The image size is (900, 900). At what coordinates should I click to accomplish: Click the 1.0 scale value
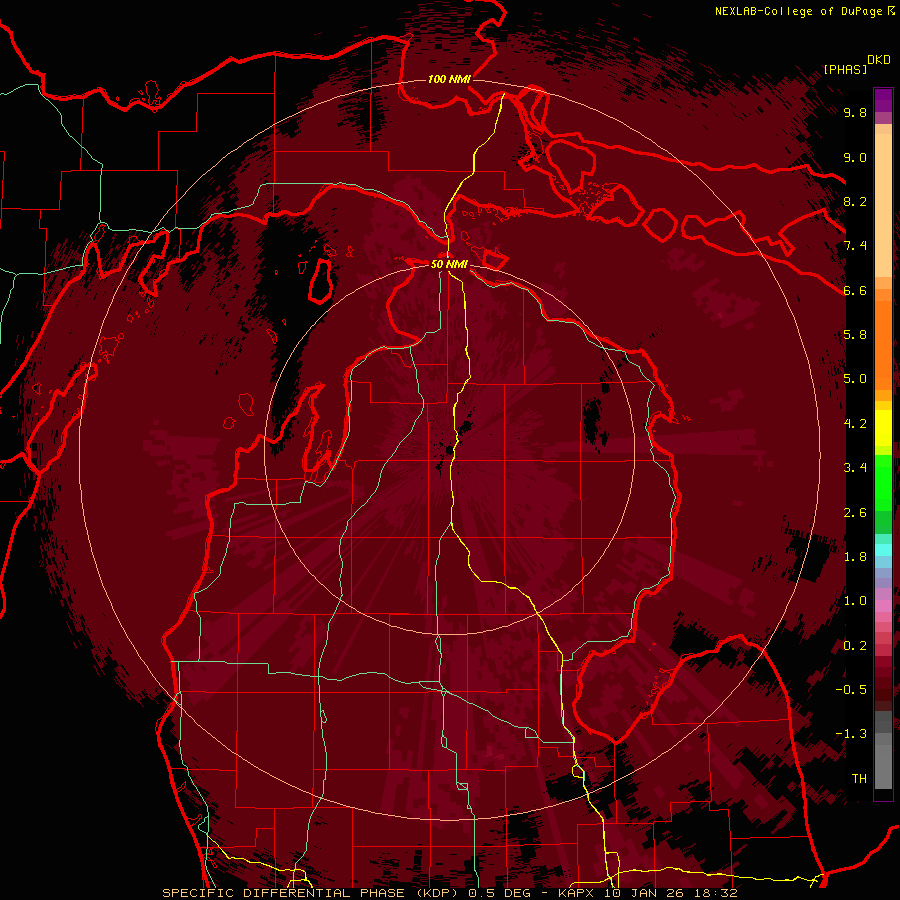click(x=855, y=601)
